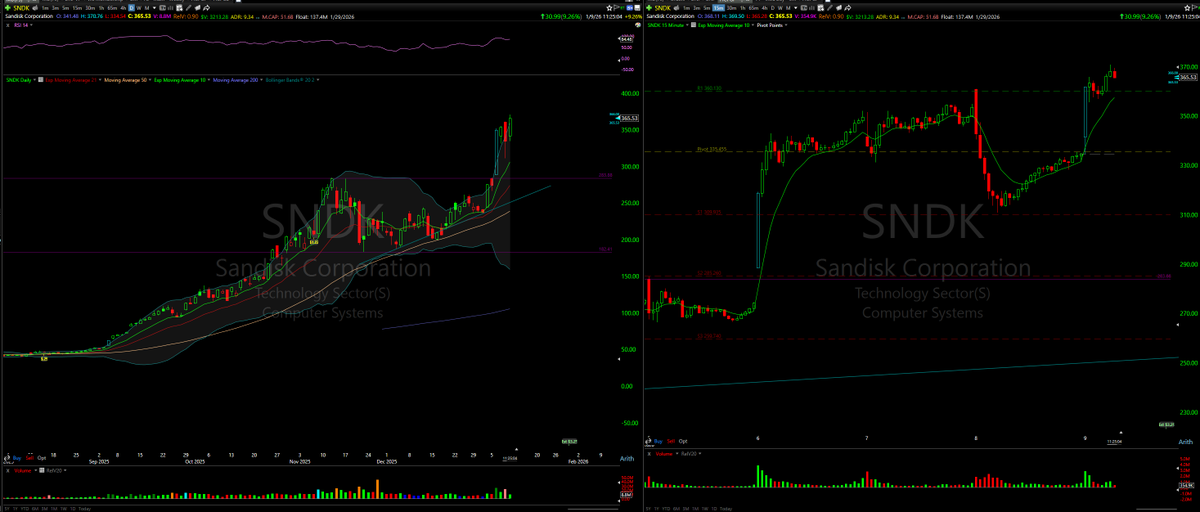Click the drawing pencil tool in left chart toolbar
The height and width of the screenshot is (512, 1200).
pos(188,8)
